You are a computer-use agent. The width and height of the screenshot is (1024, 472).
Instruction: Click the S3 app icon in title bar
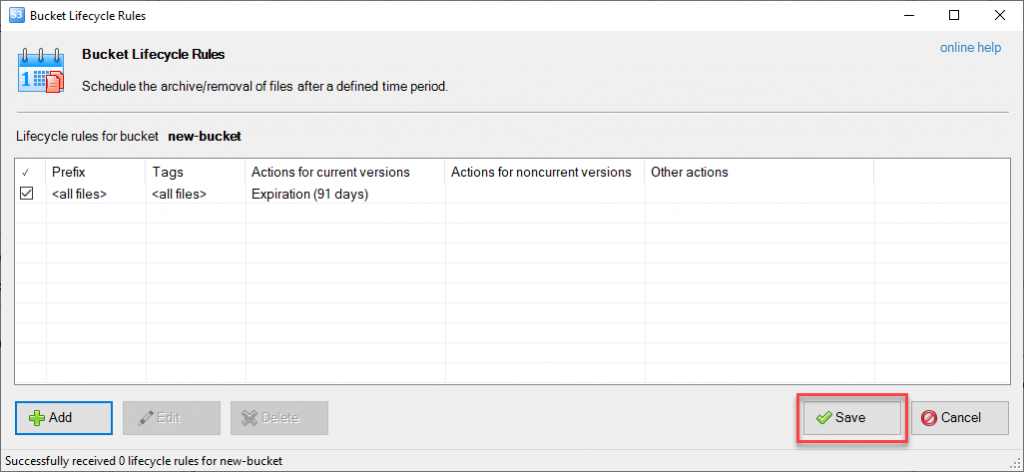coord(16,16)
